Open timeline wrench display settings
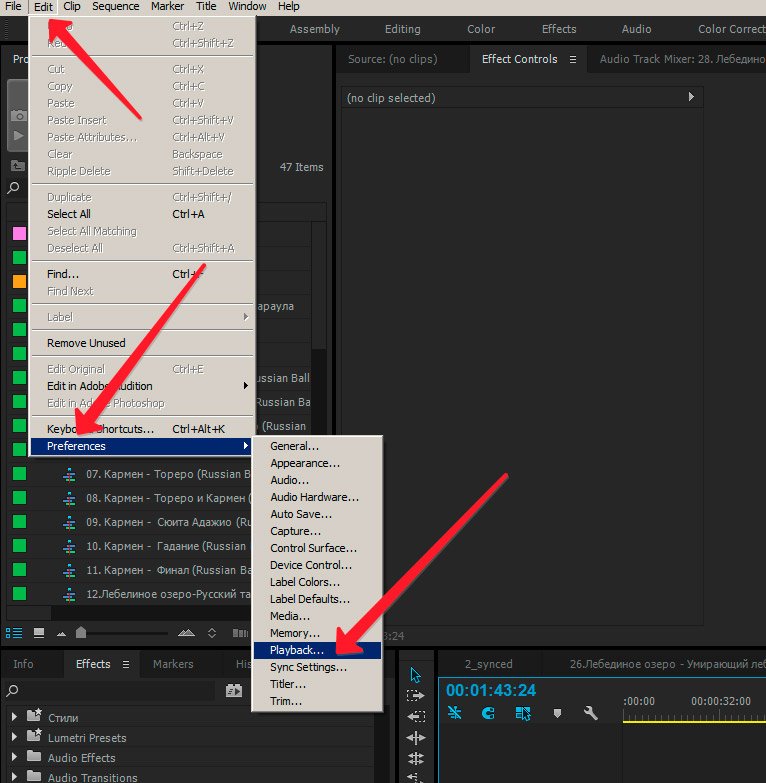This screenshot has width=766, height=783. tap(590, 713)
